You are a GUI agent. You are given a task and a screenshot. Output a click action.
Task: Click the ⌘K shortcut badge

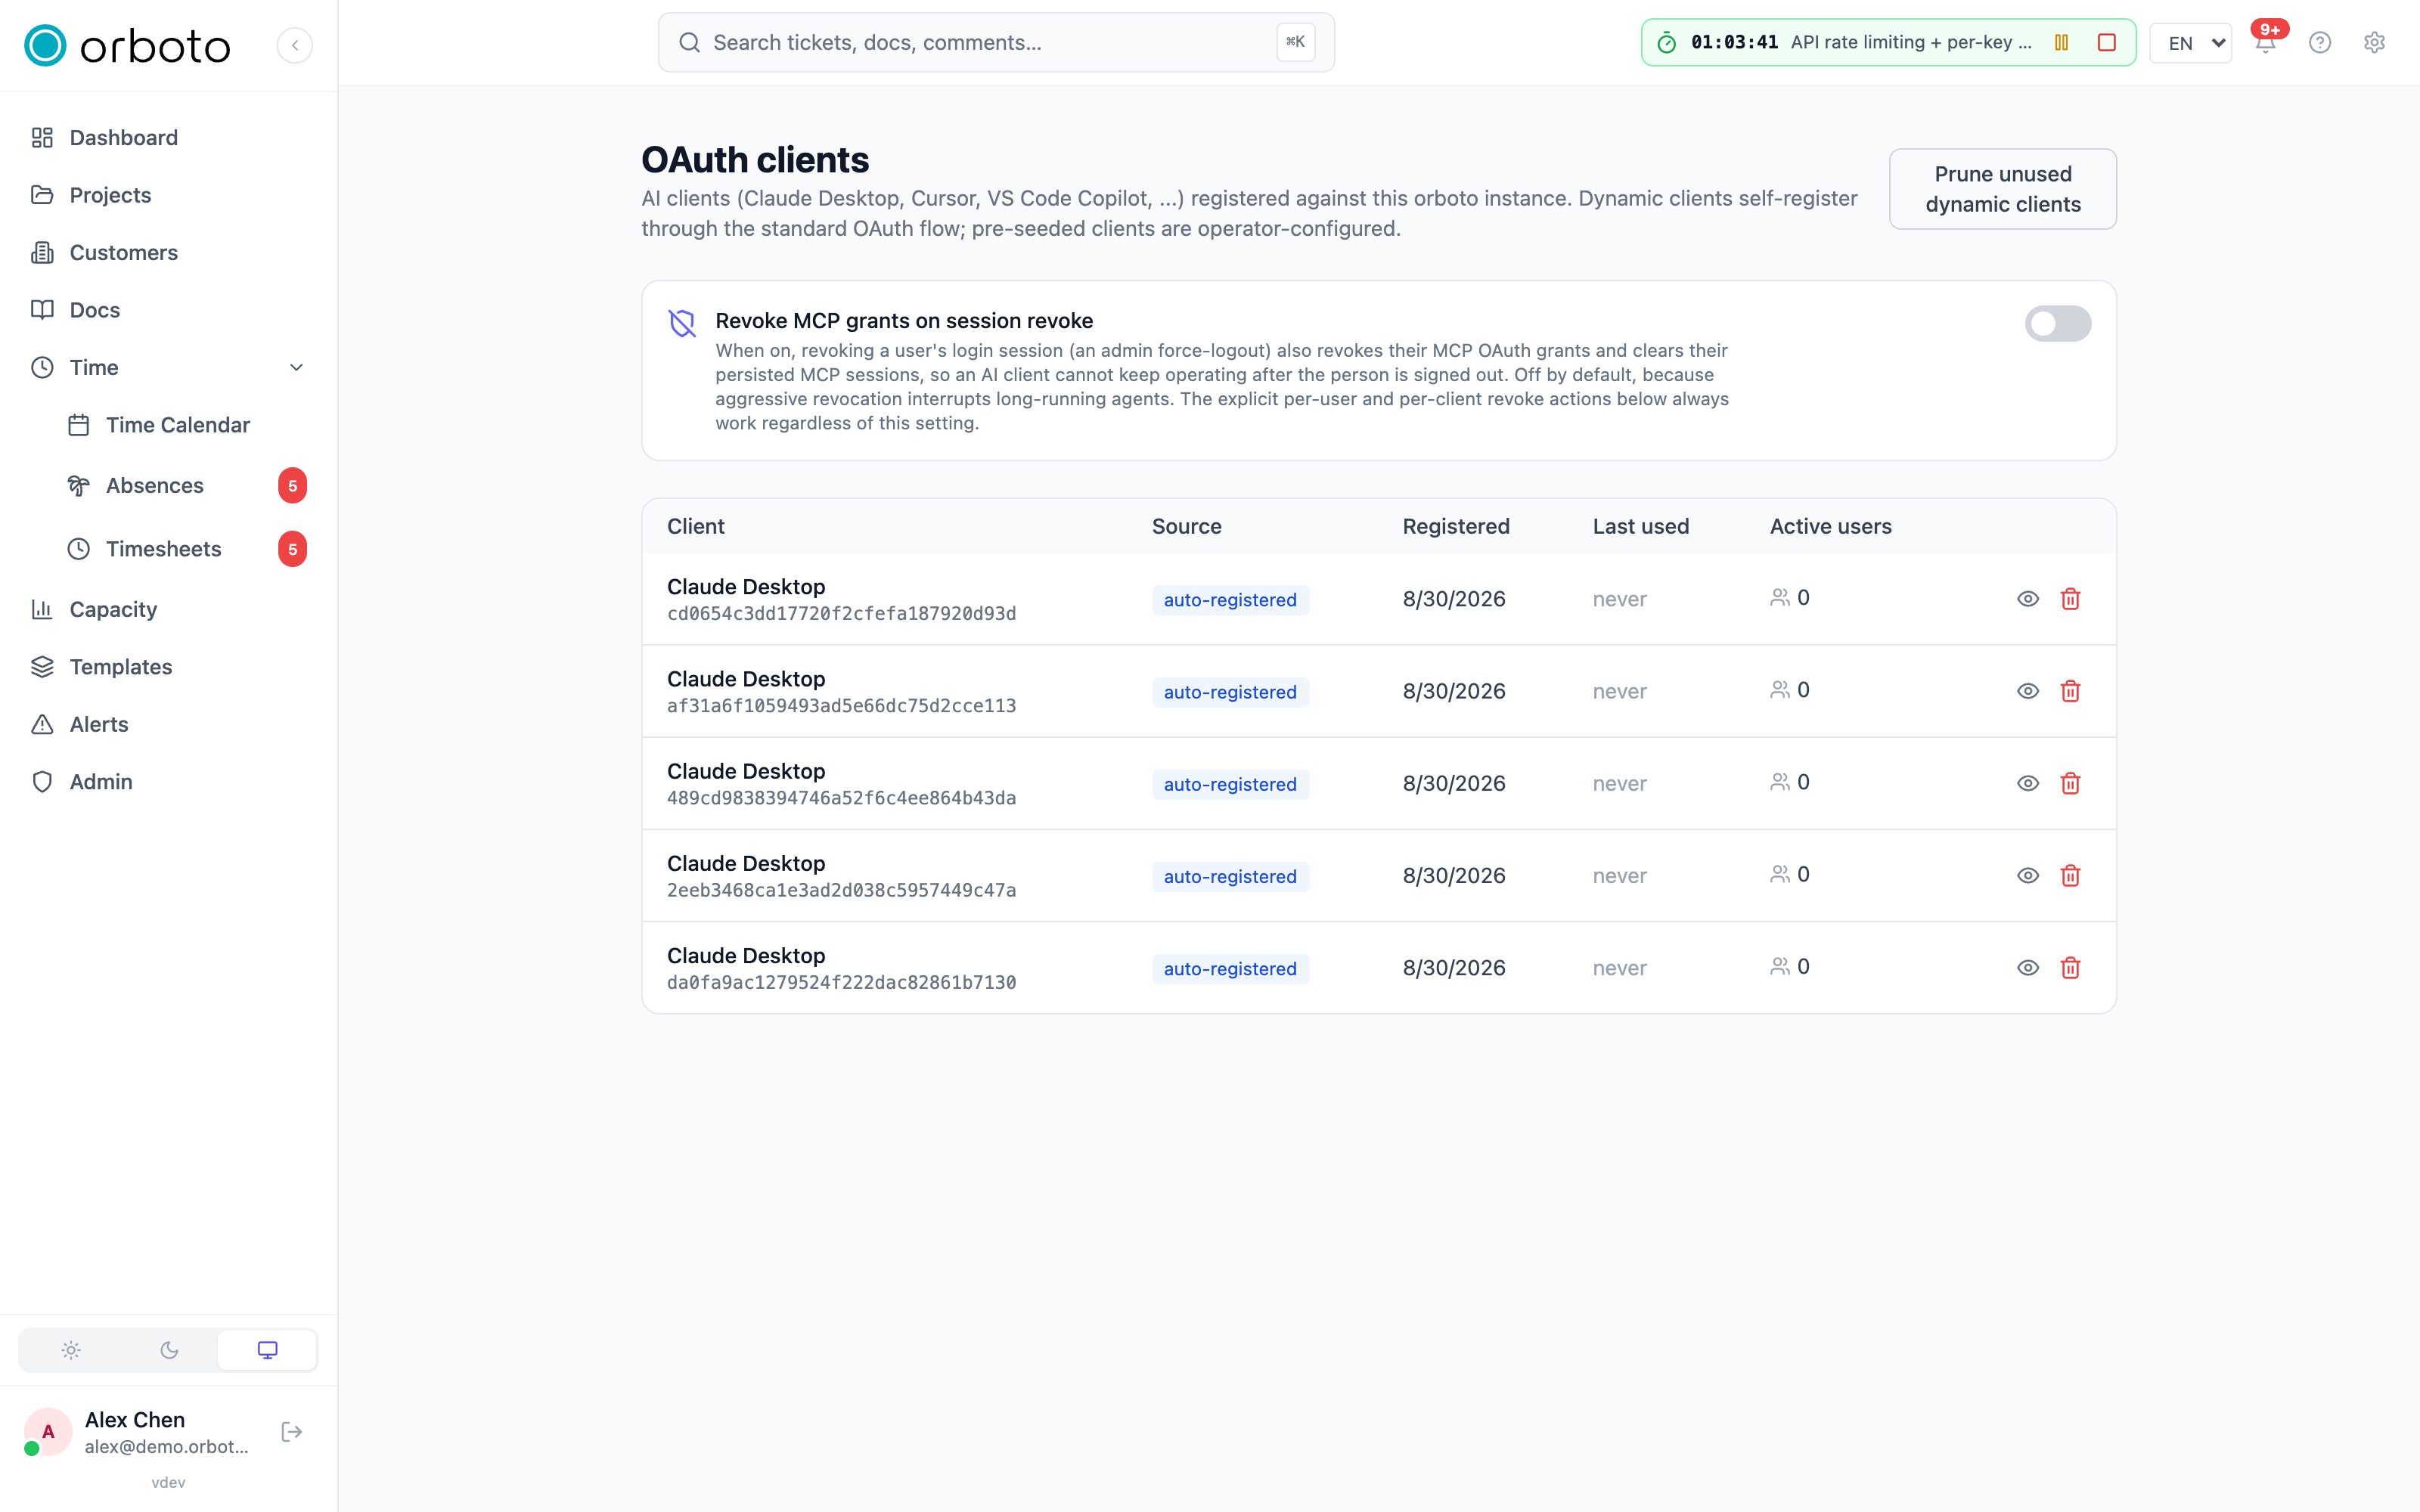coord(1295,42)
